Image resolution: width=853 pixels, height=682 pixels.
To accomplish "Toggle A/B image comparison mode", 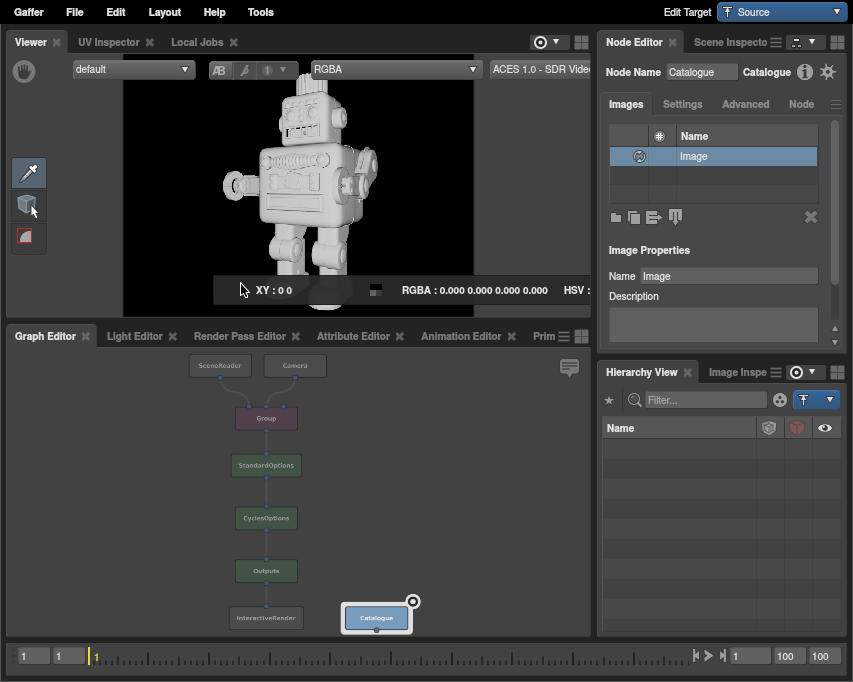I will pyautogui.click(x=219, y=70).
